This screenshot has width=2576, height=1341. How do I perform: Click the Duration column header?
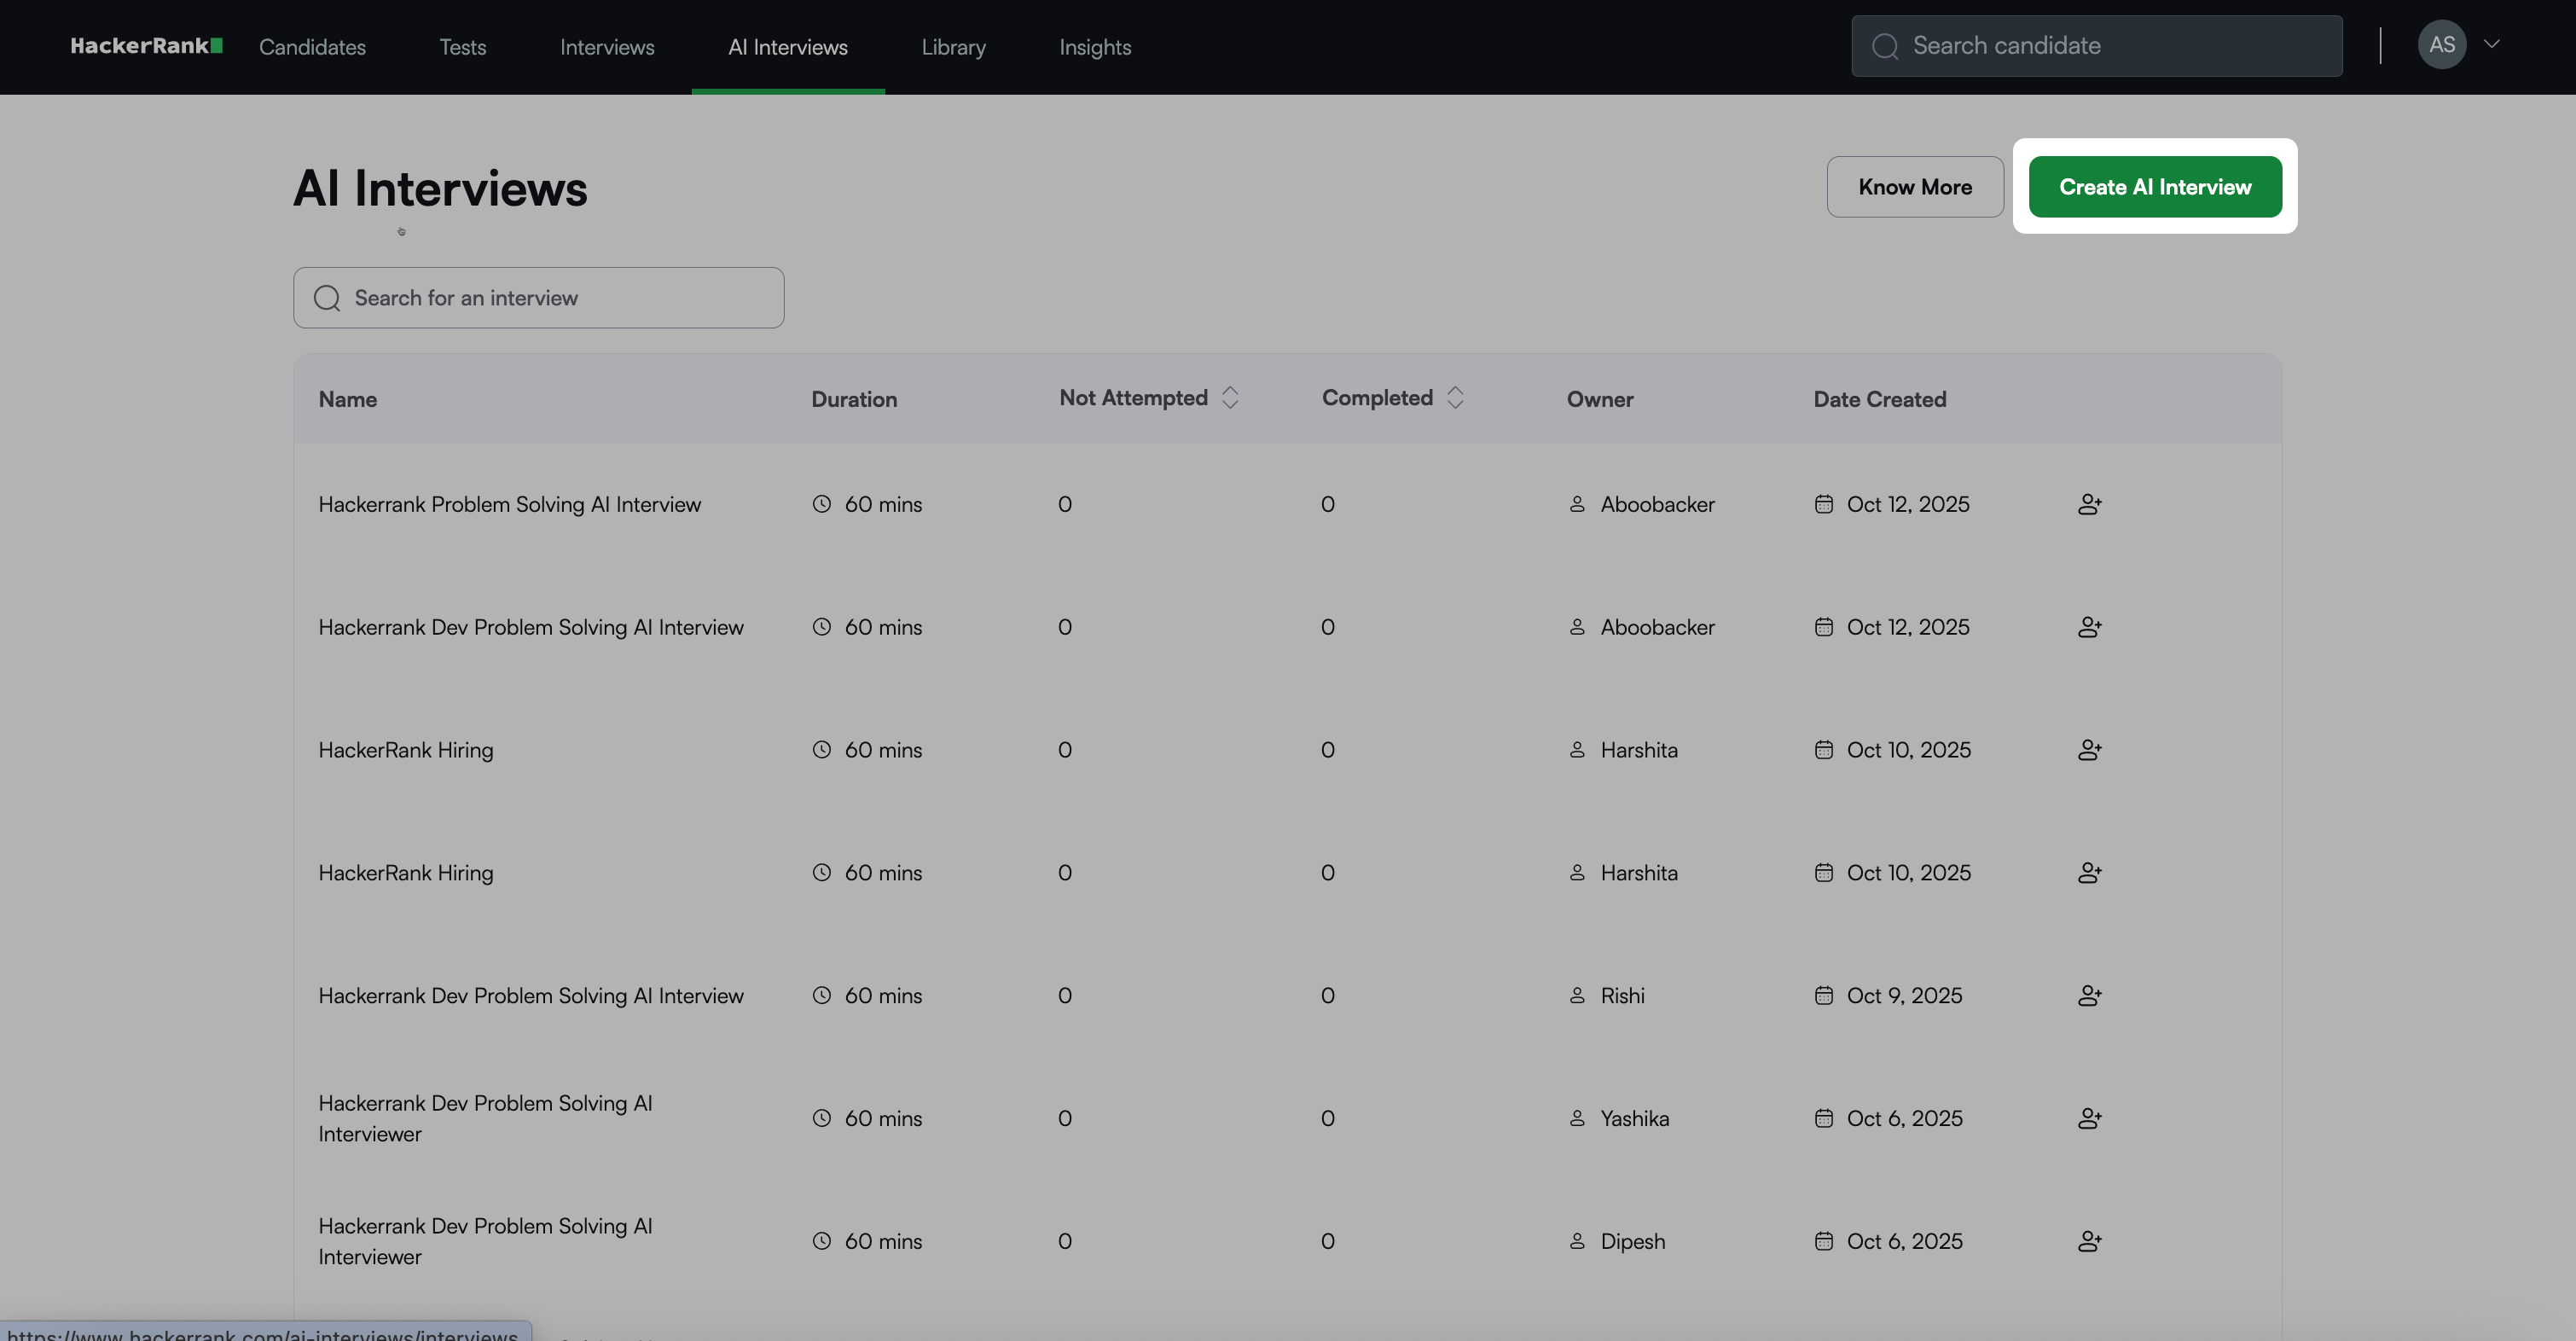854,399
